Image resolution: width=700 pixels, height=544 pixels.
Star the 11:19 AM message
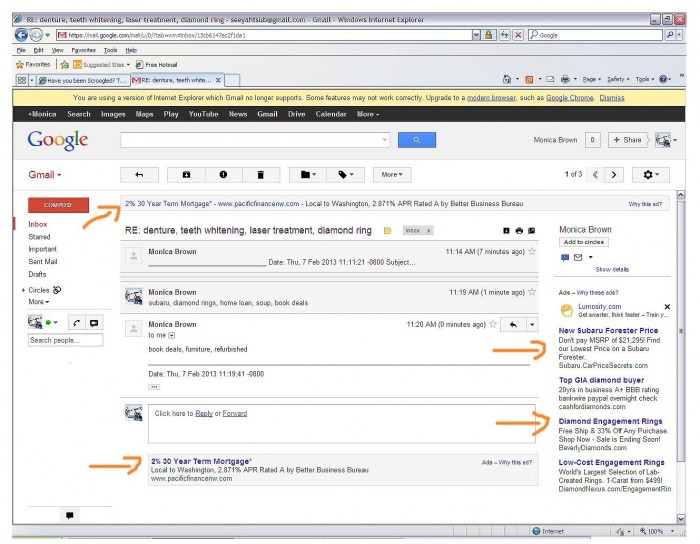click(532, 292)
